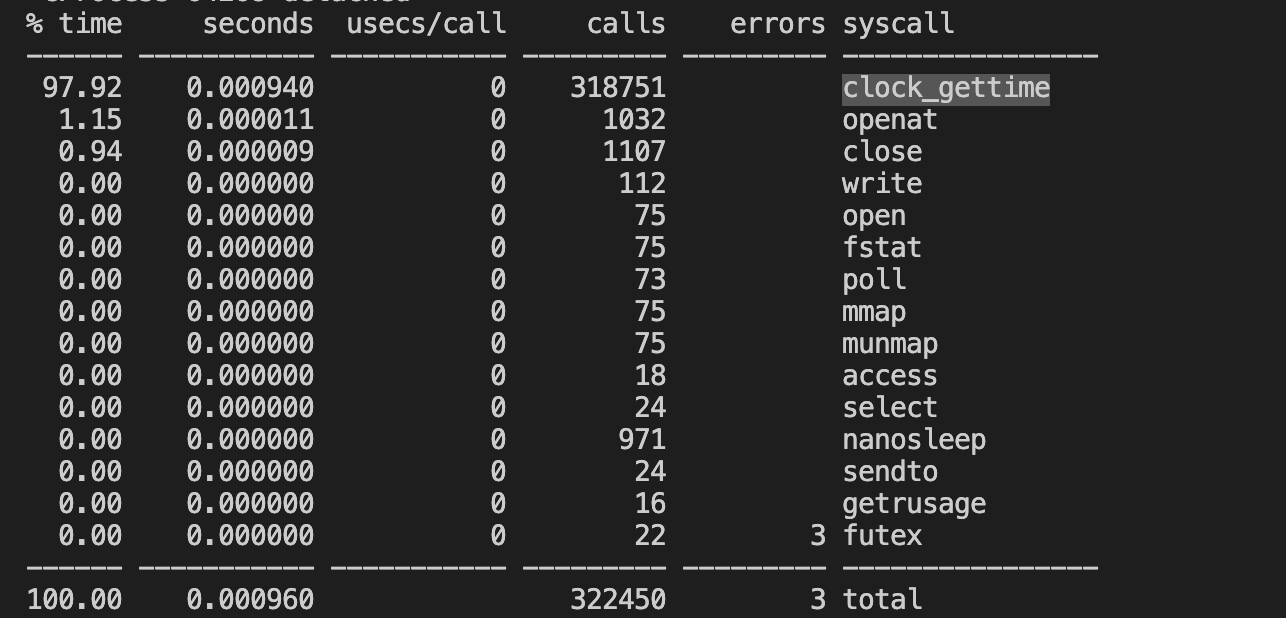Click the futex syscall name
1286x618 pixels.
(882, 536)
